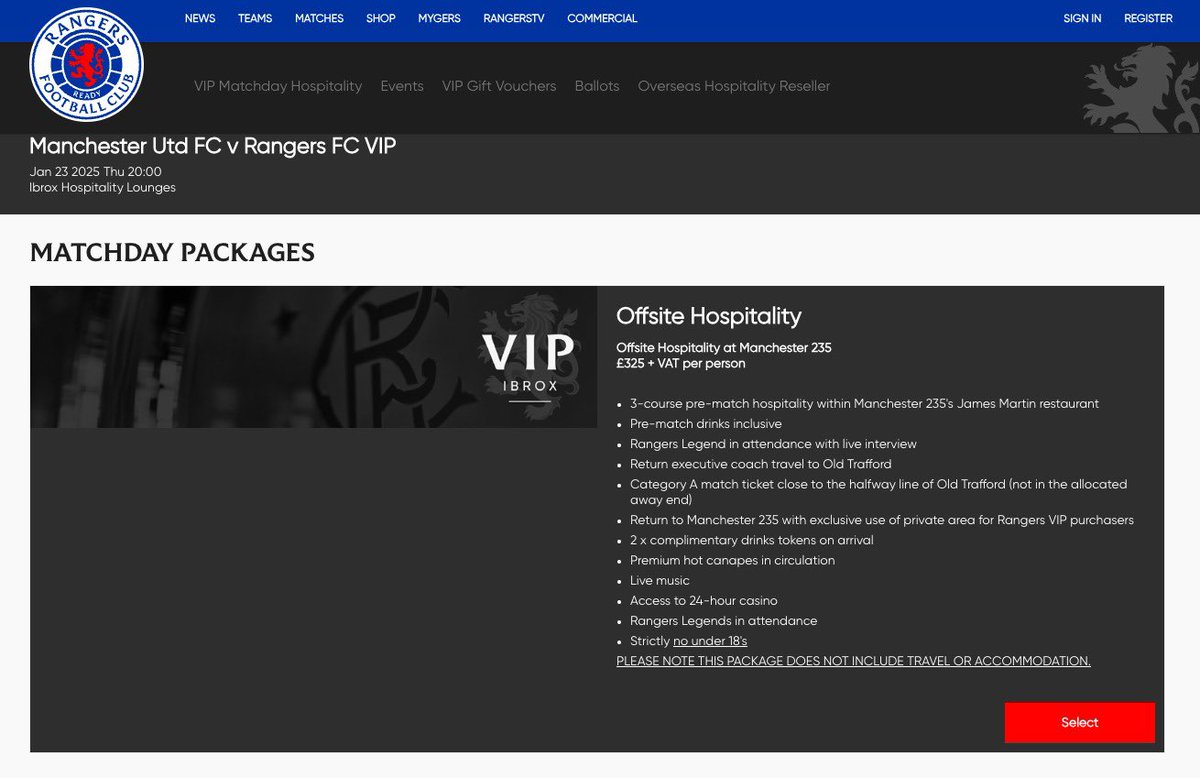Screen dimensions: 1200x778
Task: Click the Rangers Football Club crest logo
Action: (87, 65)
